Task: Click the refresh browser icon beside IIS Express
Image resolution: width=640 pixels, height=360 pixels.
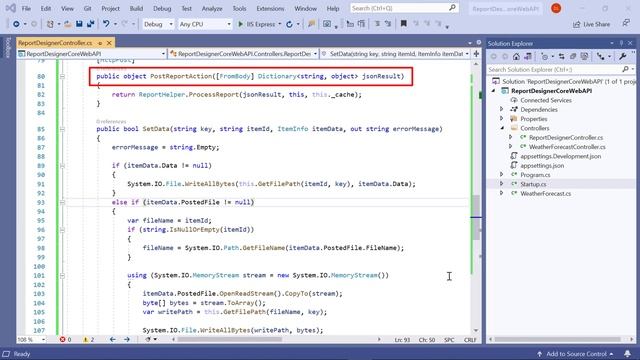Action: click(x=289, y=24)
